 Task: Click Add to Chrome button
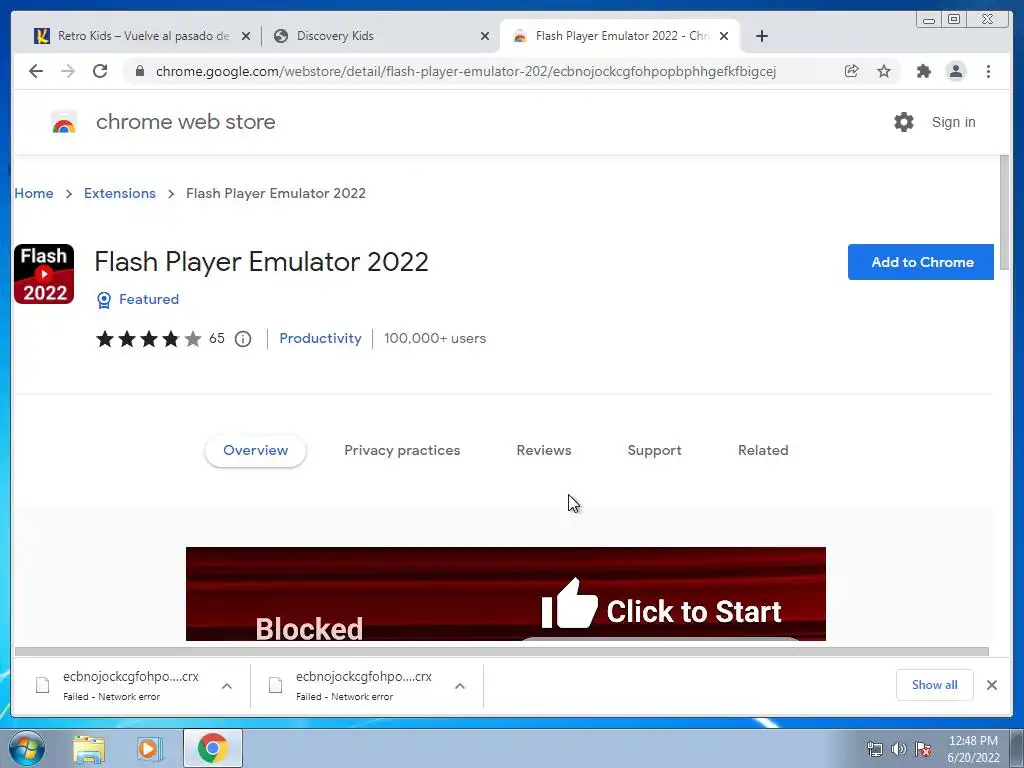click(x=921, y=262)
